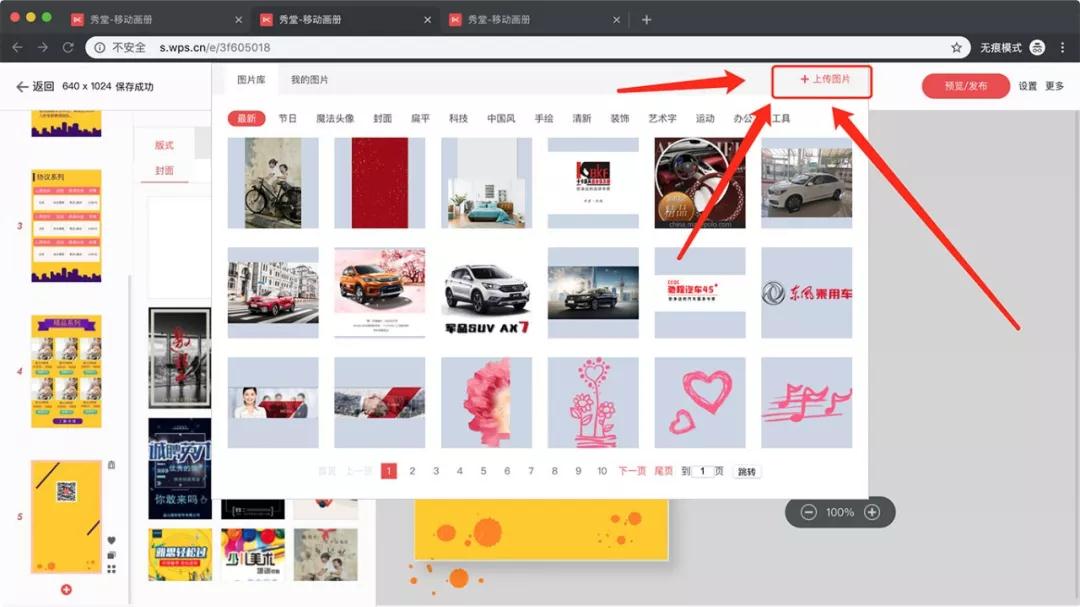The width and height of the screenshot is (1080, 607).
Task: Choose the SUV AX7 white car image
Action: 486,293
